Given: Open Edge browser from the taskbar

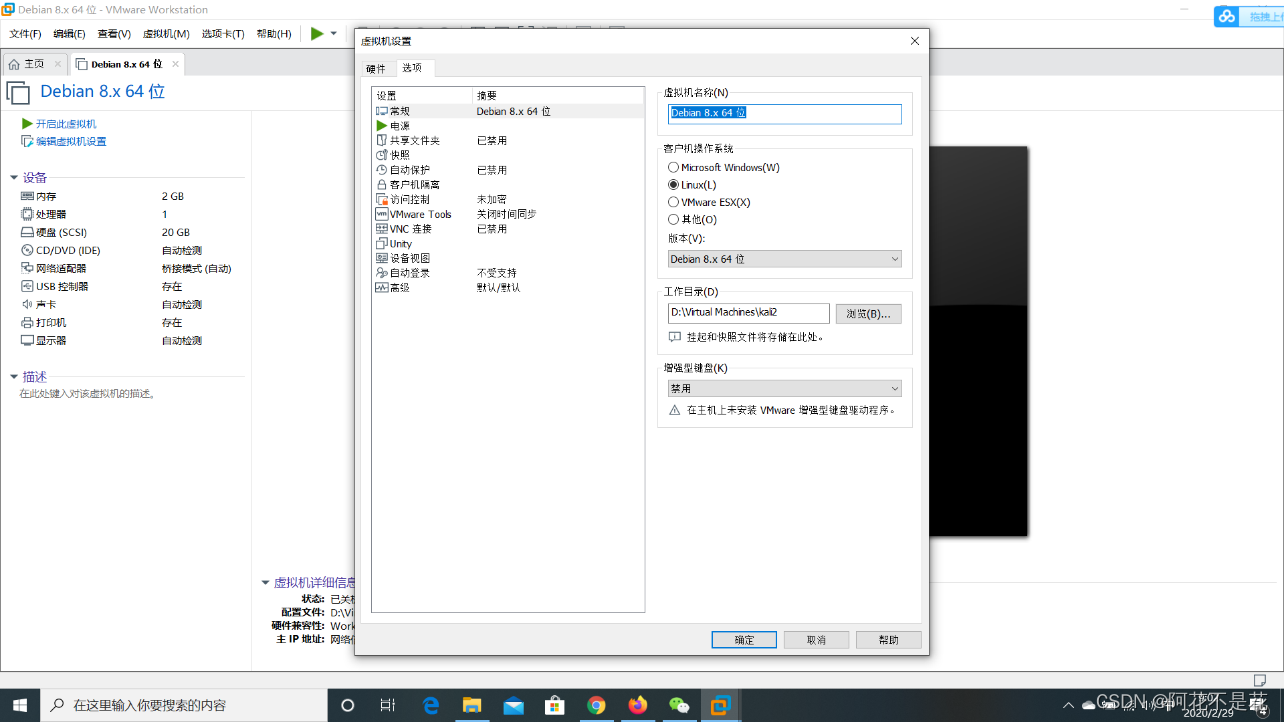Looking at the screenshot, I should coord(431,705).
